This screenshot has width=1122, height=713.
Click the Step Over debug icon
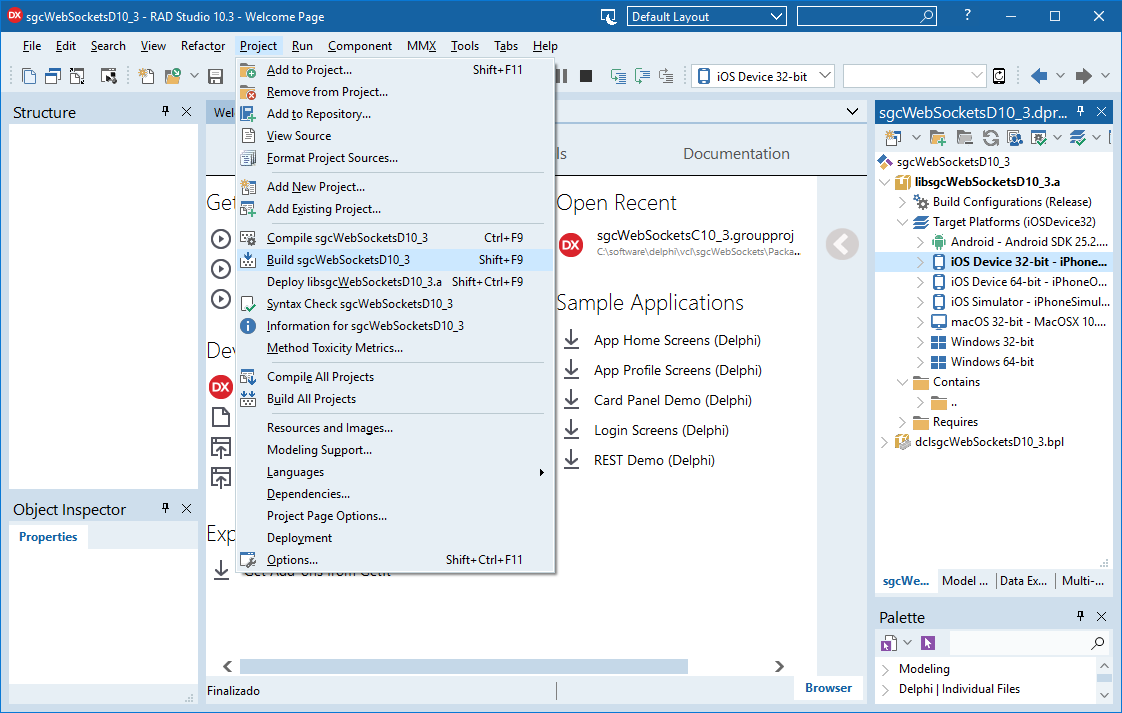tap(643, 76)
